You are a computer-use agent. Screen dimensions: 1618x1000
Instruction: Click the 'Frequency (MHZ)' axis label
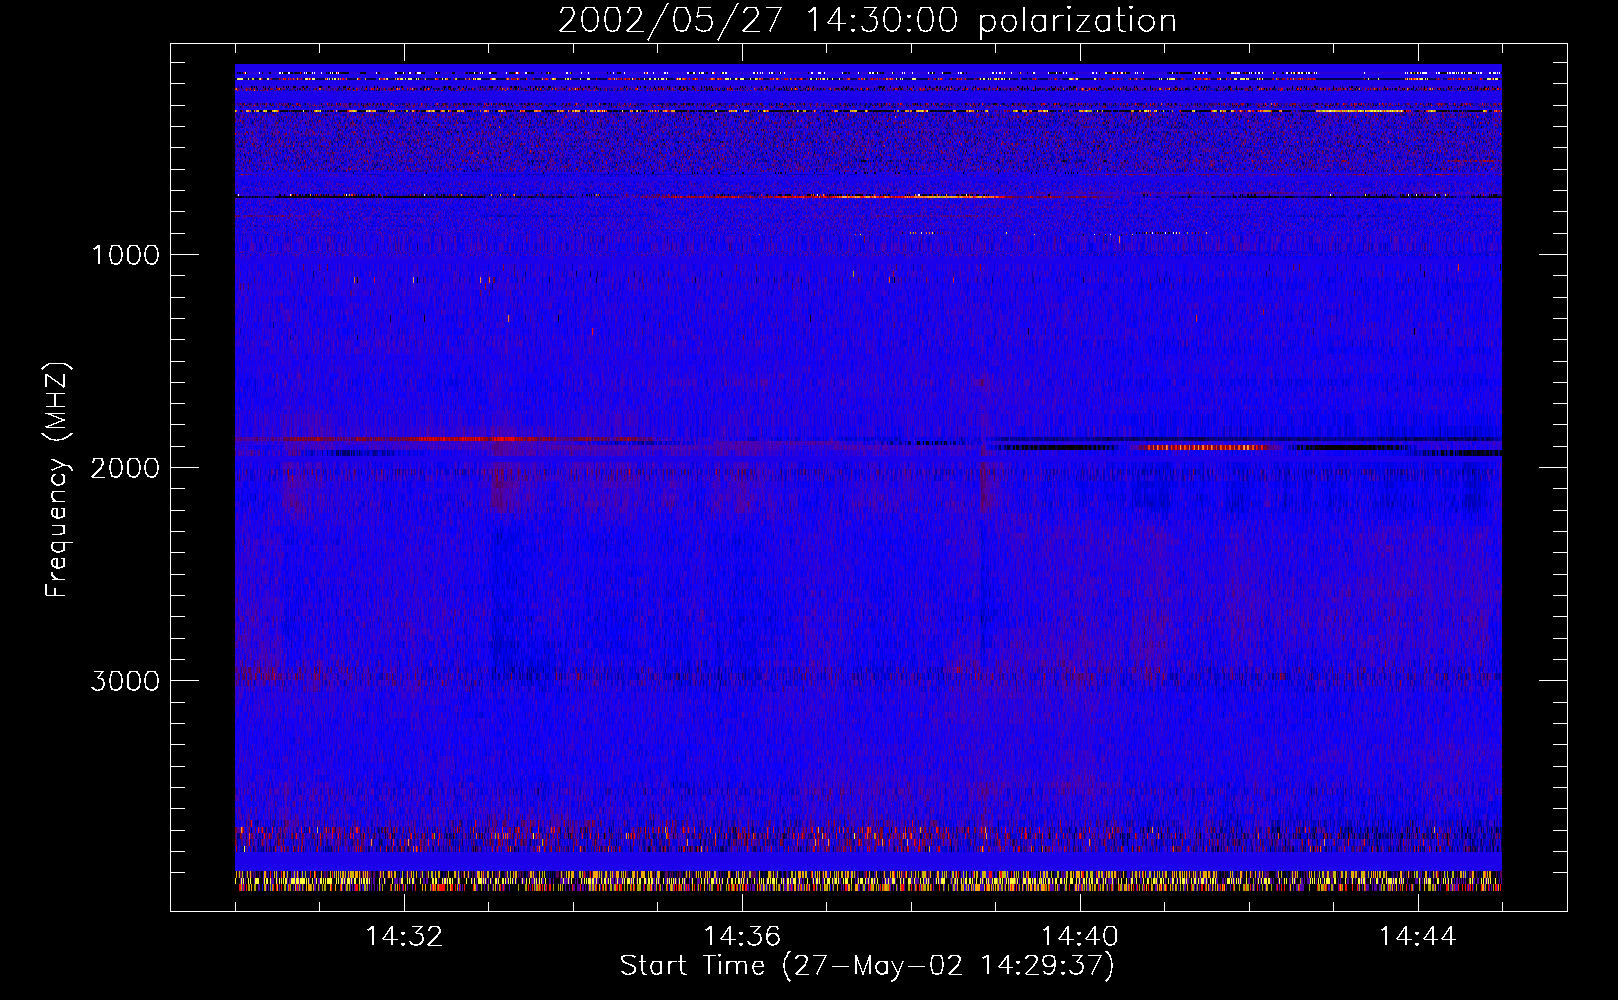[57, 480]
